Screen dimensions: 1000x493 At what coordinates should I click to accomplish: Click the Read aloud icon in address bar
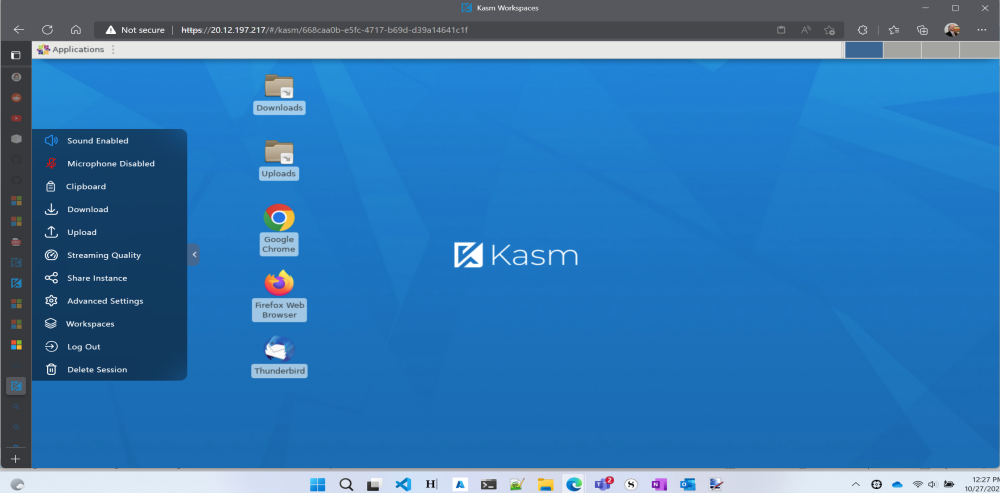[x=805, y=30]
